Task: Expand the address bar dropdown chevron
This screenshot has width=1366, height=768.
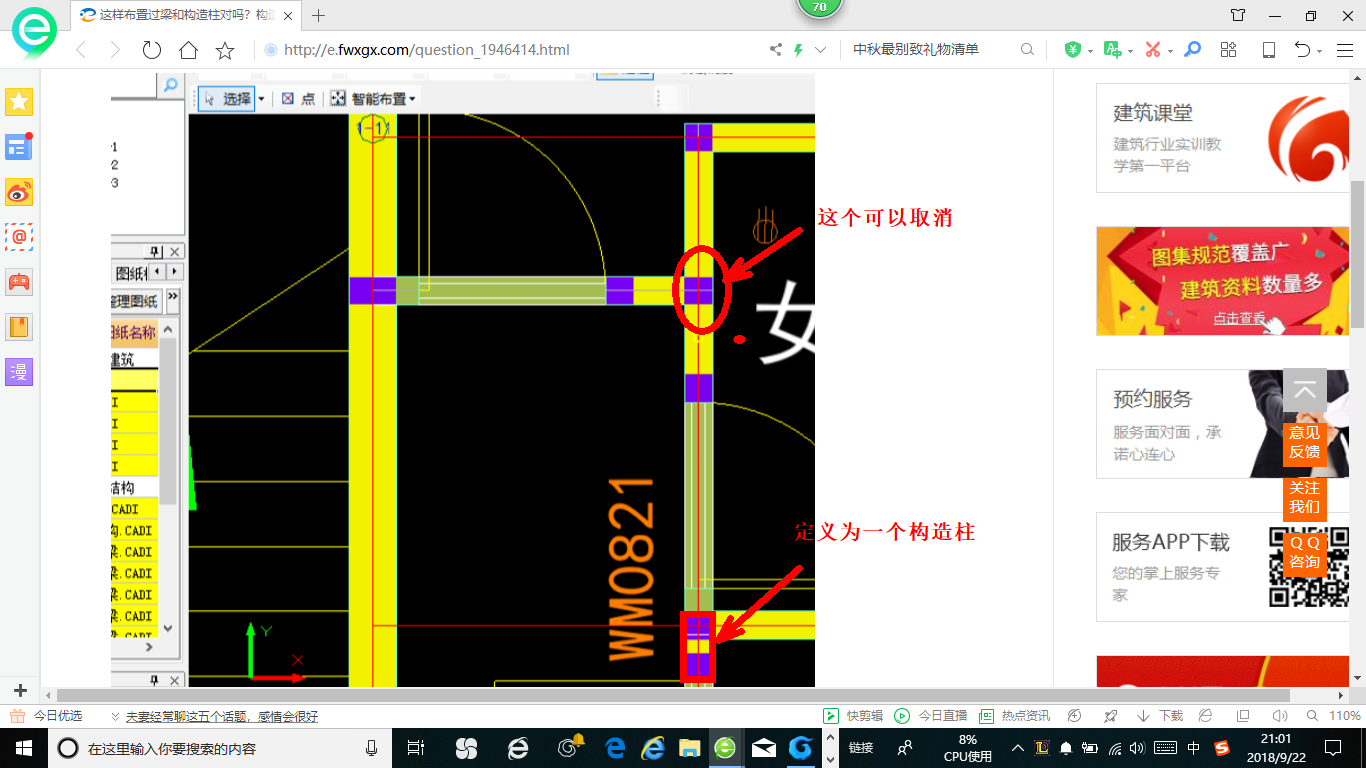Action: [x=821, y=50]
